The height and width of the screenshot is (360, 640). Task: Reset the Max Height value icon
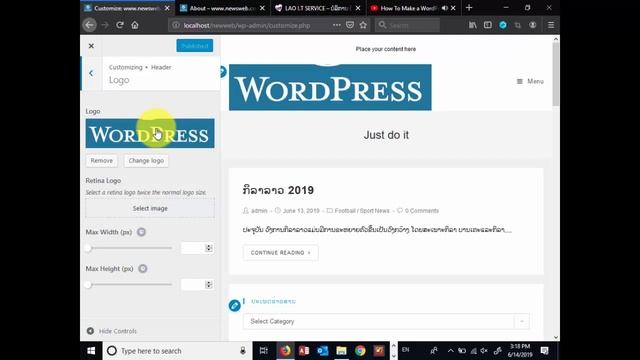click(x=142, y=269)
